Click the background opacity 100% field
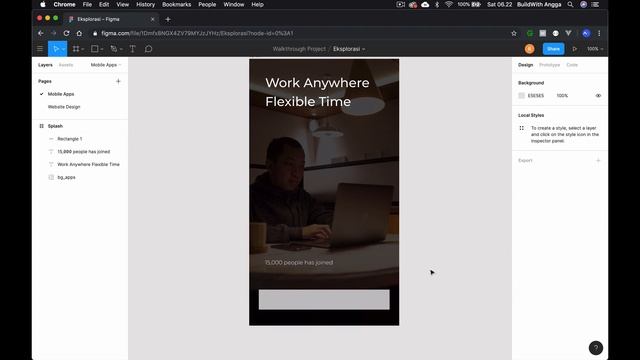 coord(562,96)
